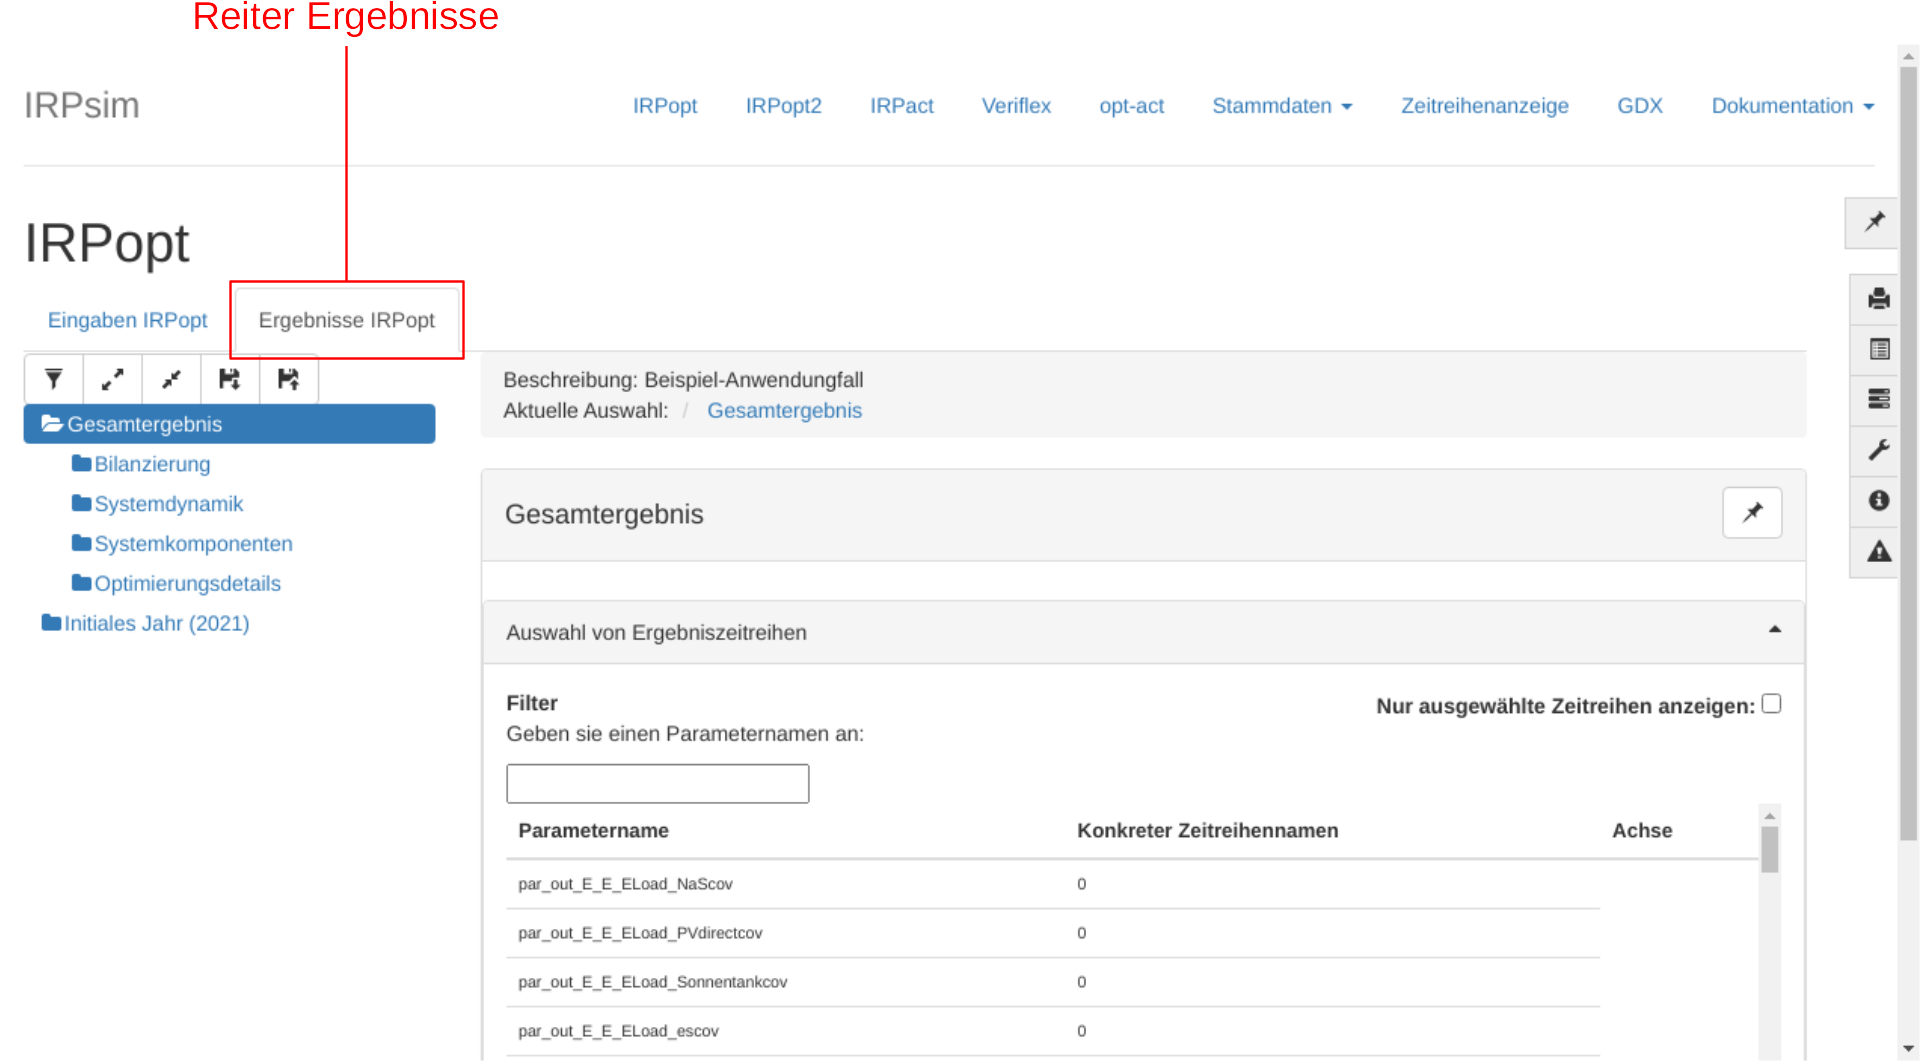Click the Systemdynamik folder icon
The width and height of the screenshot is (1920, 1061).
(82, 503)
